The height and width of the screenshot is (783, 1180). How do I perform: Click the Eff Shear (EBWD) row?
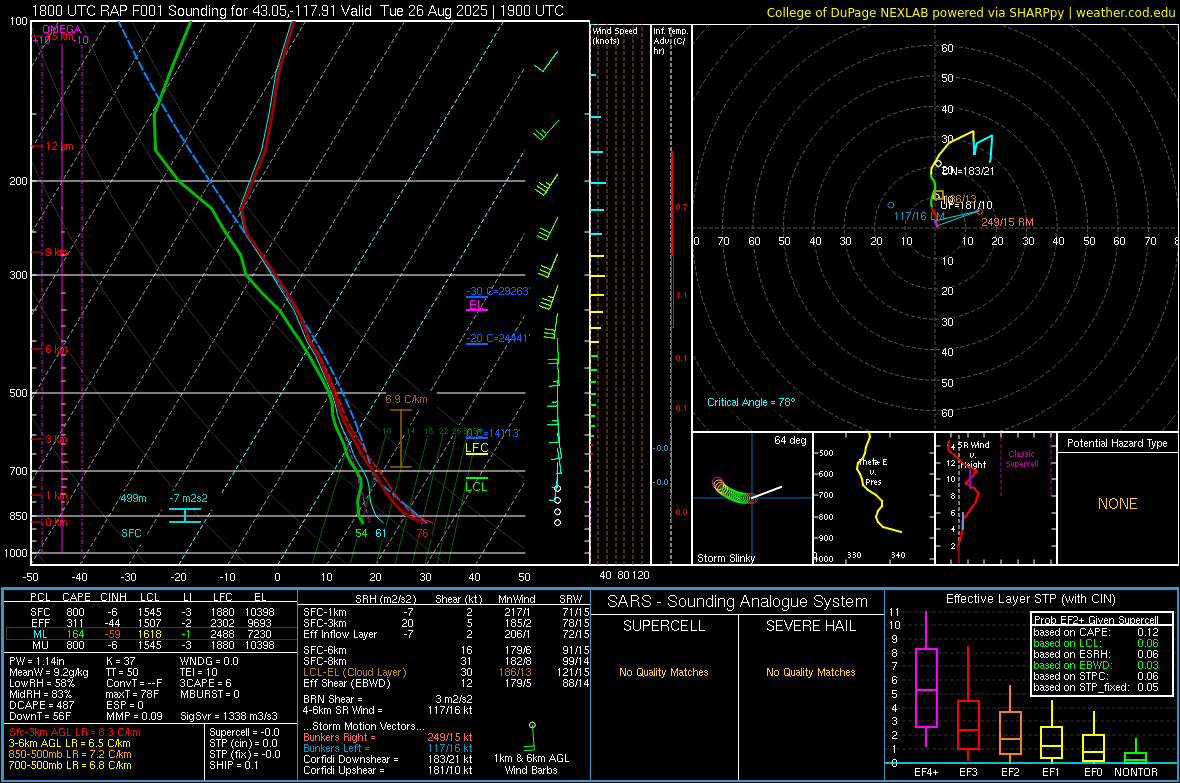(x=446, y=683)
